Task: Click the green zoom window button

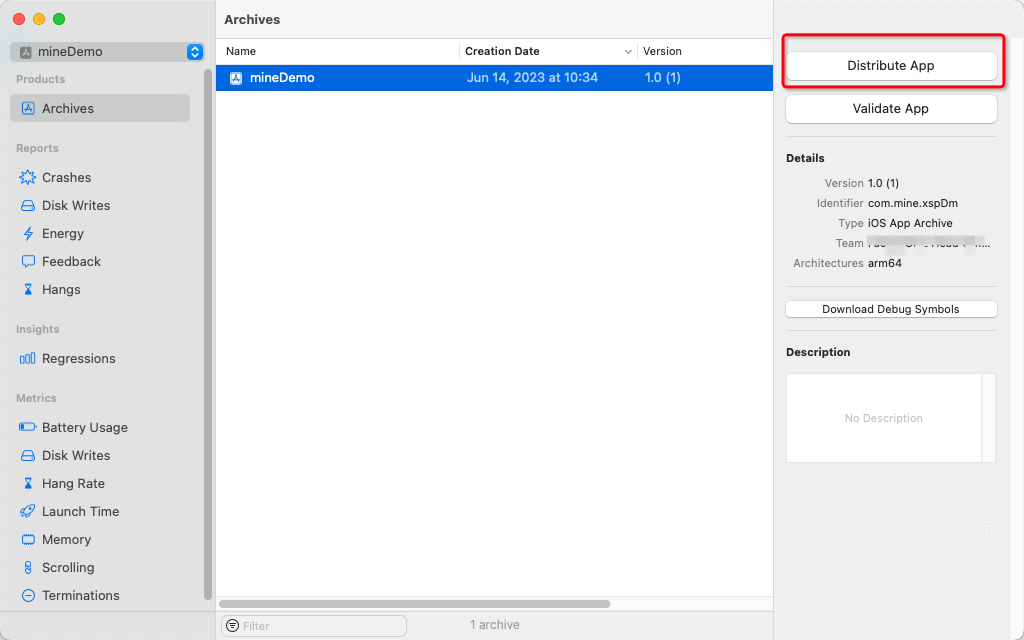Action: 59,19
